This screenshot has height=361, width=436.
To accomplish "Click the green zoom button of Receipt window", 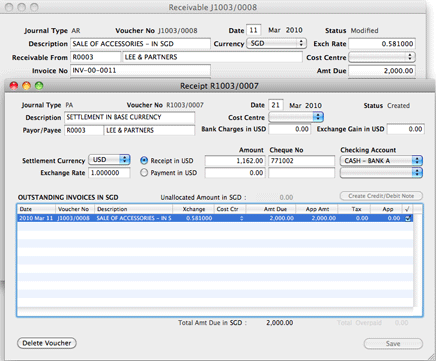I will [39, 86].
